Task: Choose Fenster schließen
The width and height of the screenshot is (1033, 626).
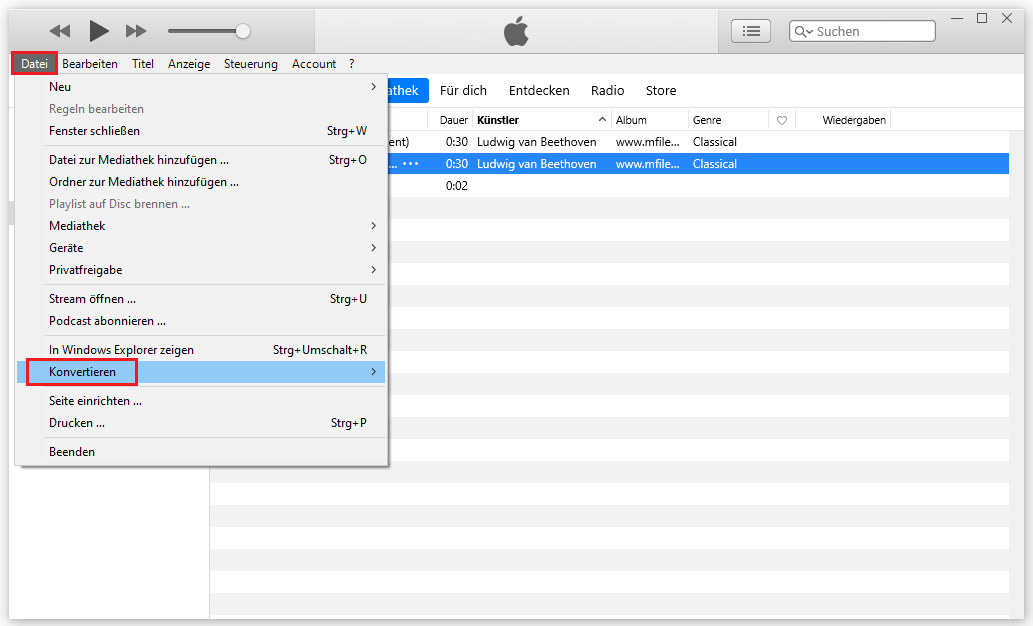Action: point(201,131)
